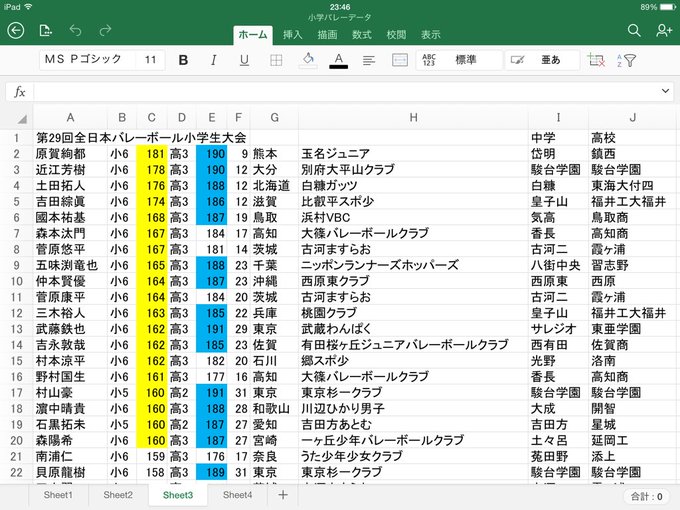
Task: Select the cell 浜村VBC
Action: pos(413,218)
